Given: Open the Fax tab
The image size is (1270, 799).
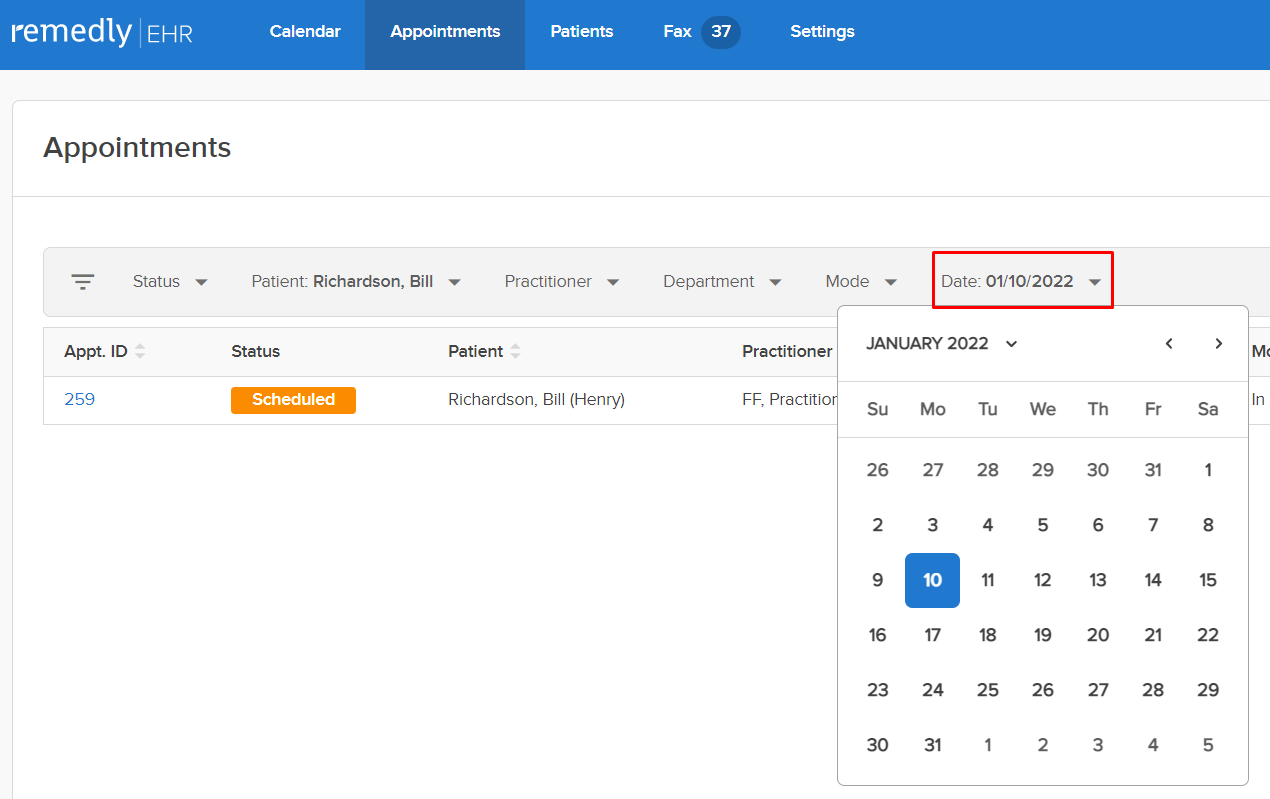Looking at the screenshot, I should [x=677, y=32].
